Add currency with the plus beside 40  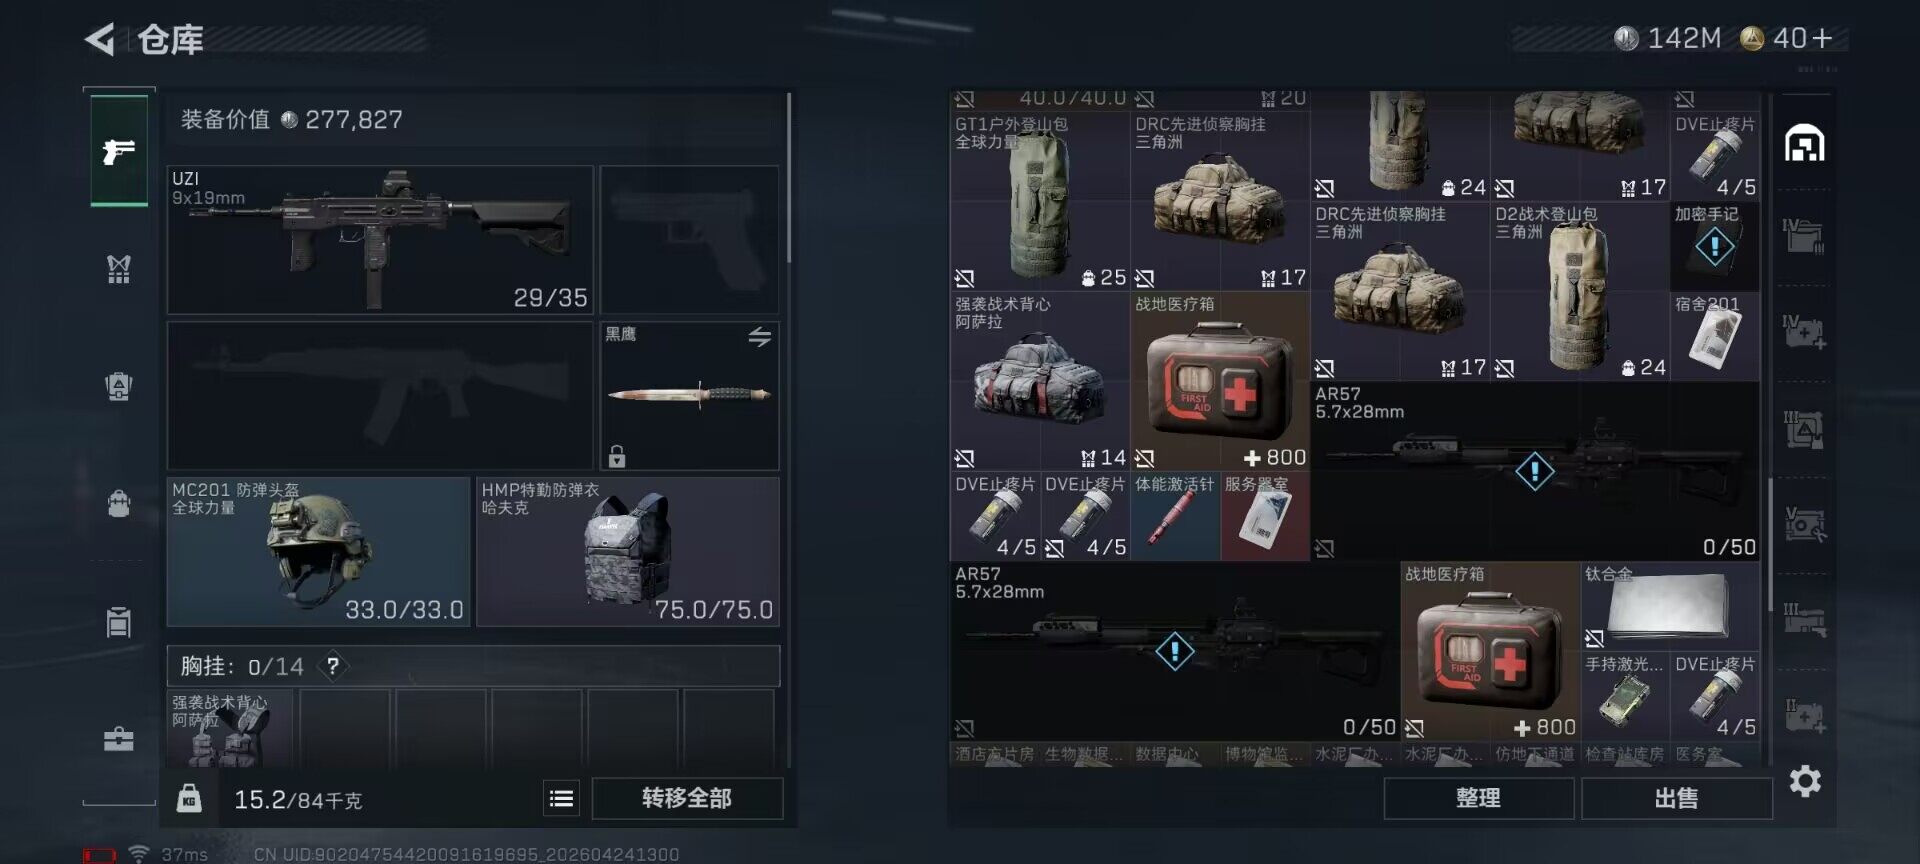(x=1822, y=38)
